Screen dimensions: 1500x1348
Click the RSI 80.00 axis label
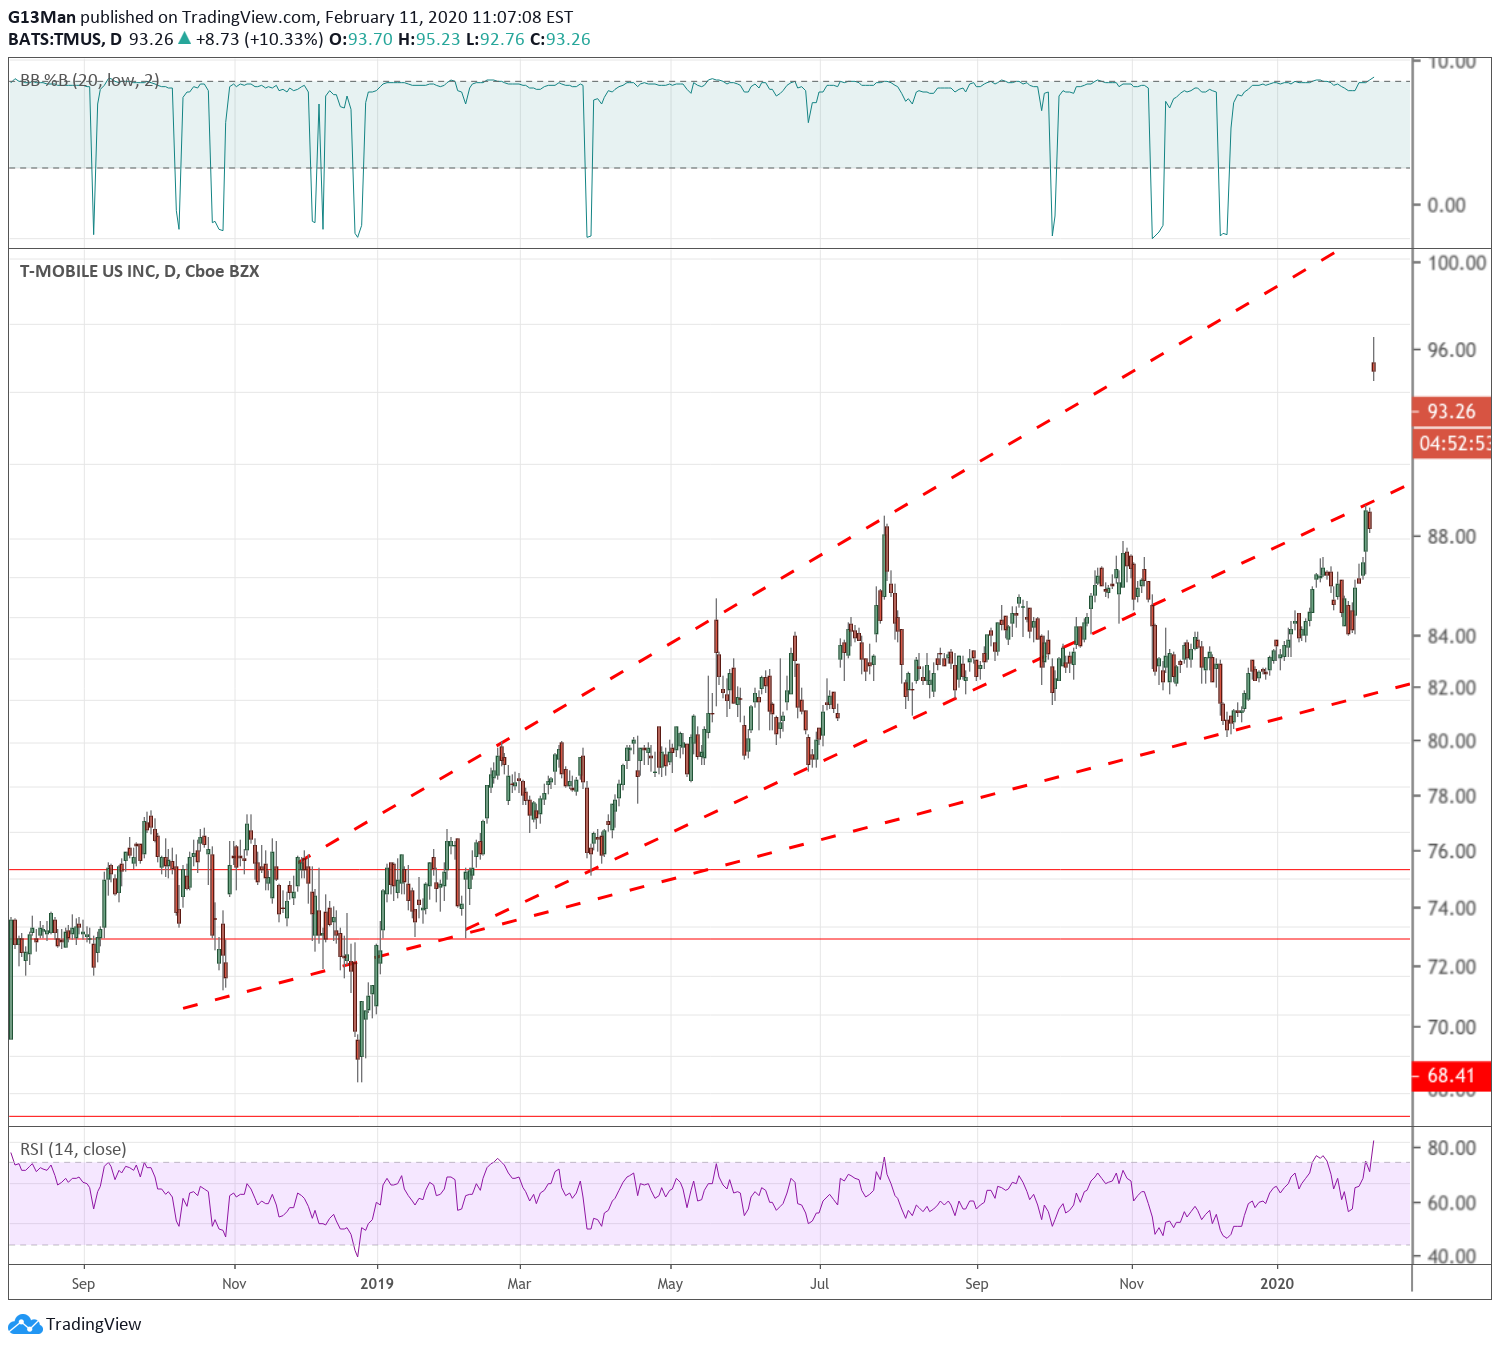point(1452,1148)
